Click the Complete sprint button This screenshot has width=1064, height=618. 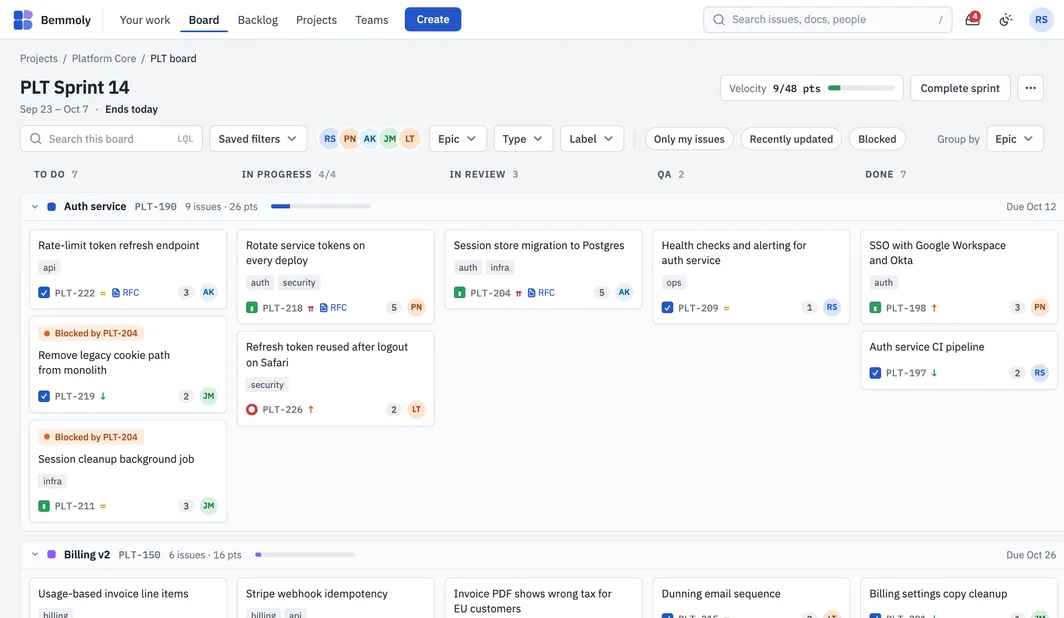960,88
